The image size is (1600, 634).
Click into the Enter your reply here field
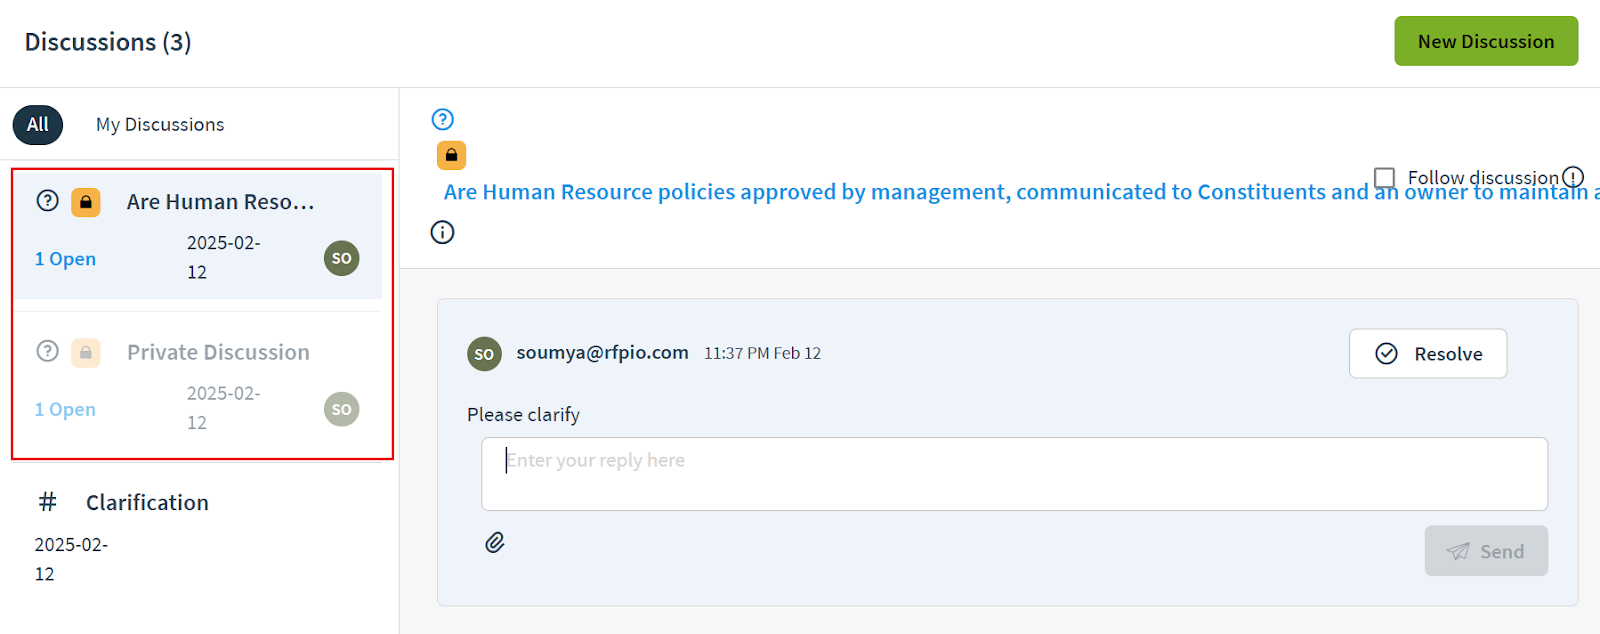coord(1014,474)
